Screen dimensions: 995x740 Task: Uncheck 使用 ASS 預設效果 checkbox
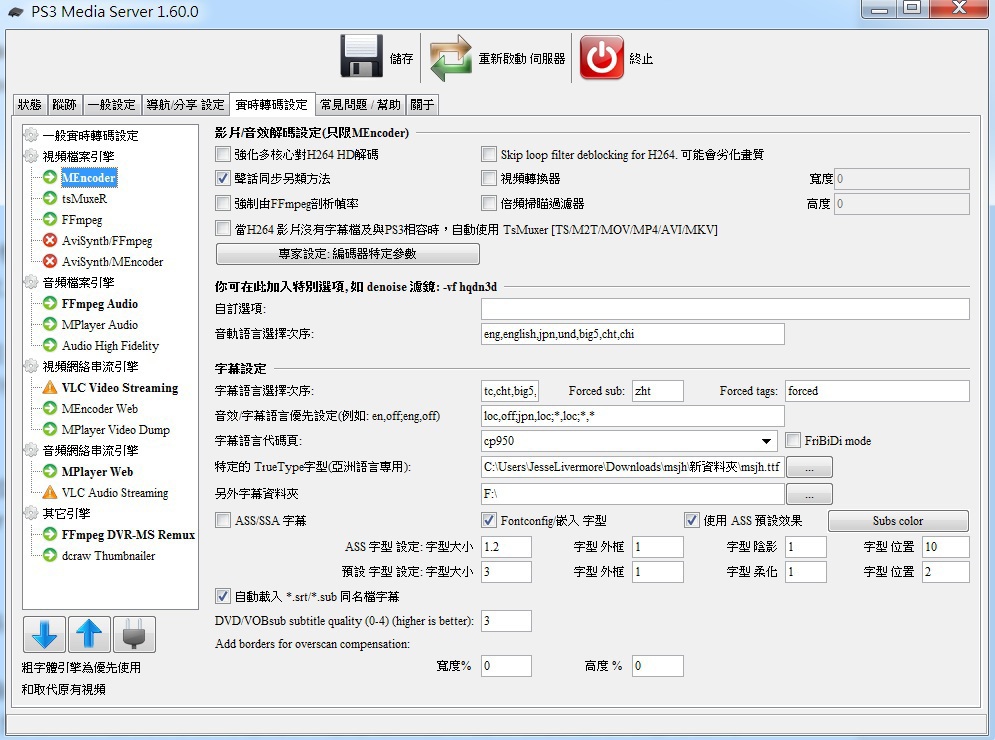pos(692,520)
